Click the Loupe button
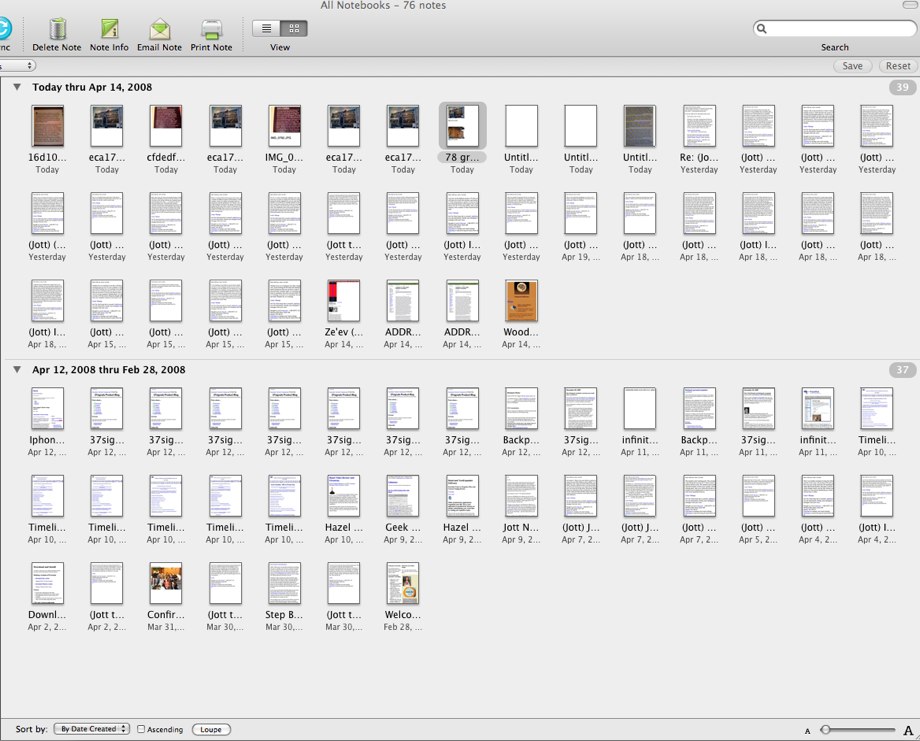This screenshot has width=920, height=741. click(211, 729)
